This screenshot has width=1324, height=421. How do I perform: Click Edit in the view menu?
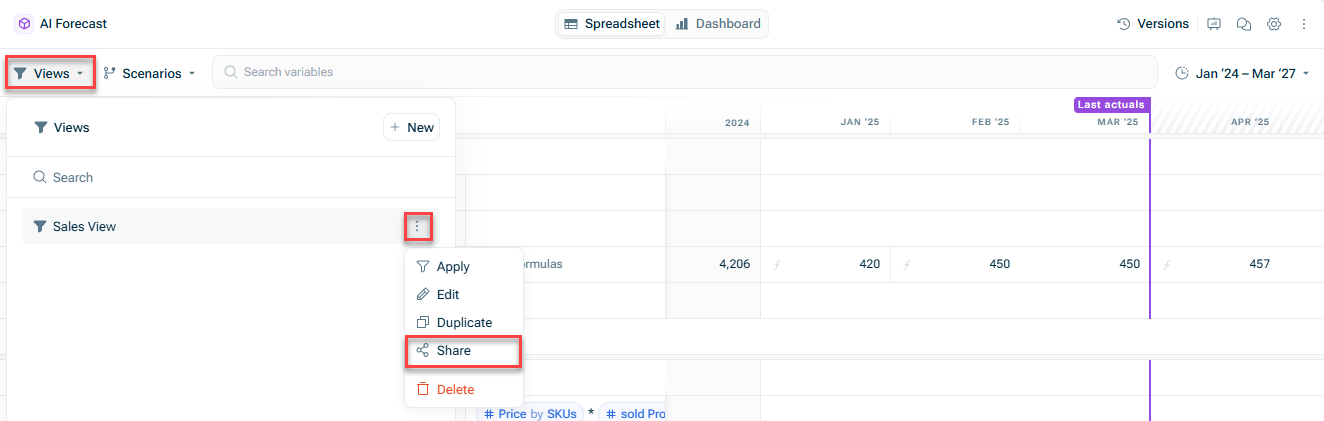448,295
